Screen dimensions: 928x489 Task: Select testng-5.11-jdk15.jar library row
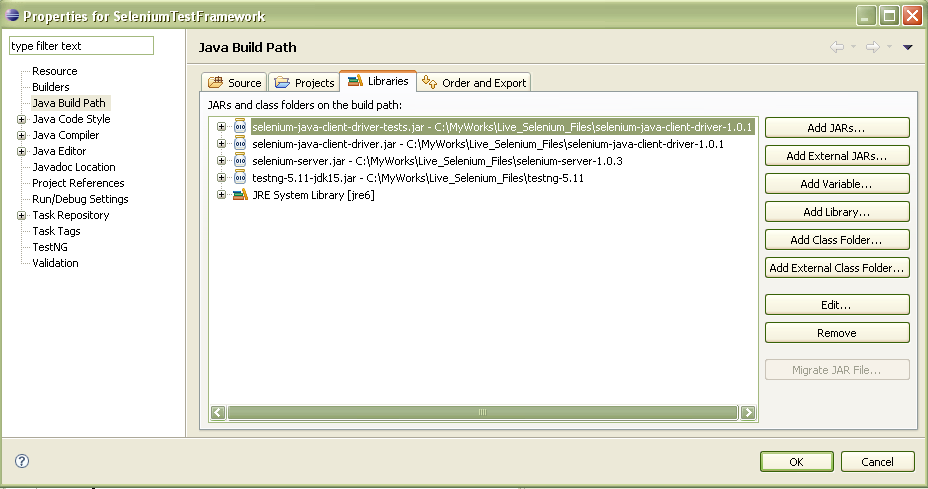point(418,178)
